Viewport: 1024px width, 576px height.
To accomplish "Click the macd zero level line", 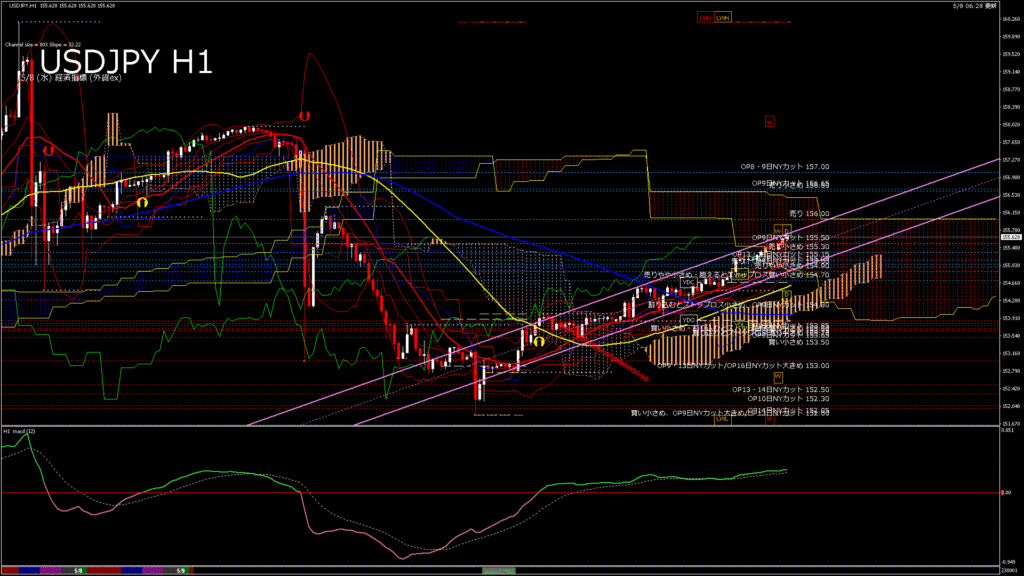I will [500, 493].
